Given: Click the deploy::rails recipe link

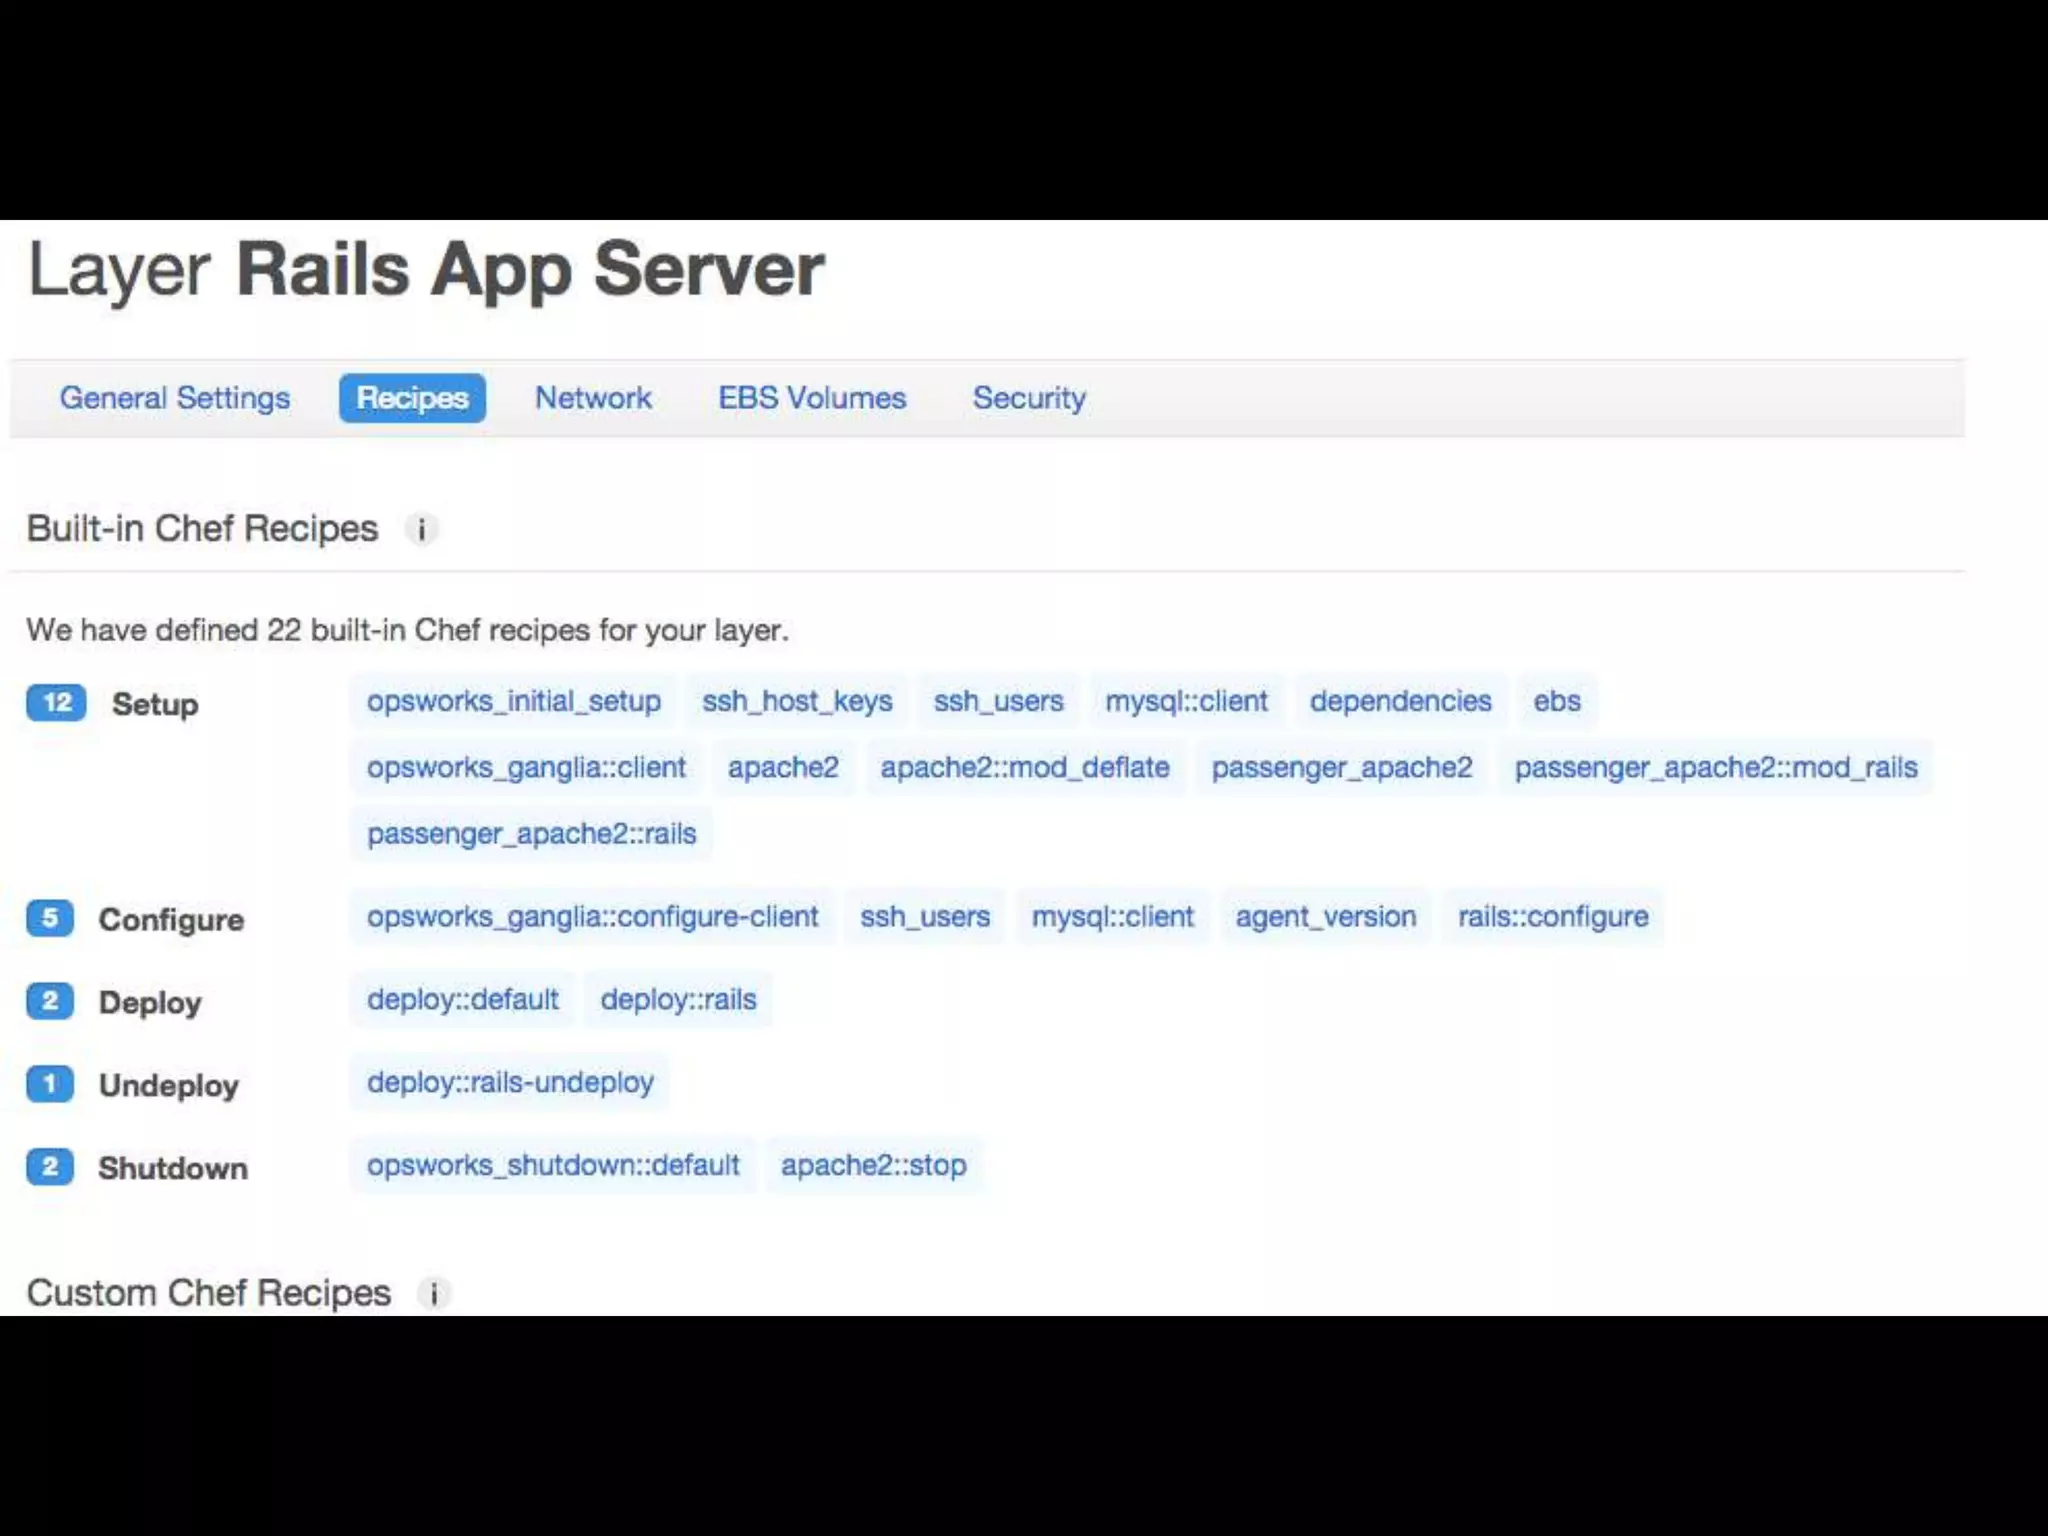Looking at the screenshot, I should tap(678, 999).
